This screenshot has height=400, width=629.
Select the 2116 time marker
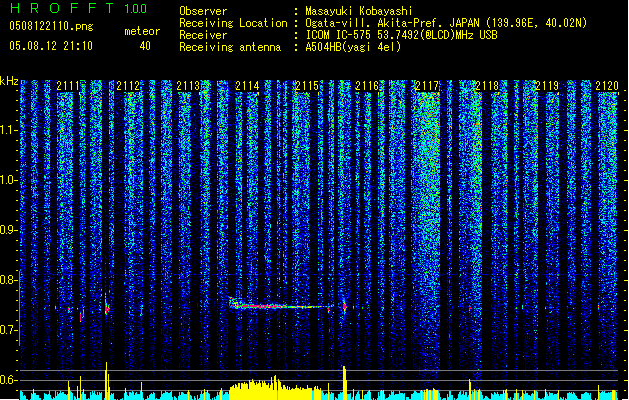tap(367, 86)
